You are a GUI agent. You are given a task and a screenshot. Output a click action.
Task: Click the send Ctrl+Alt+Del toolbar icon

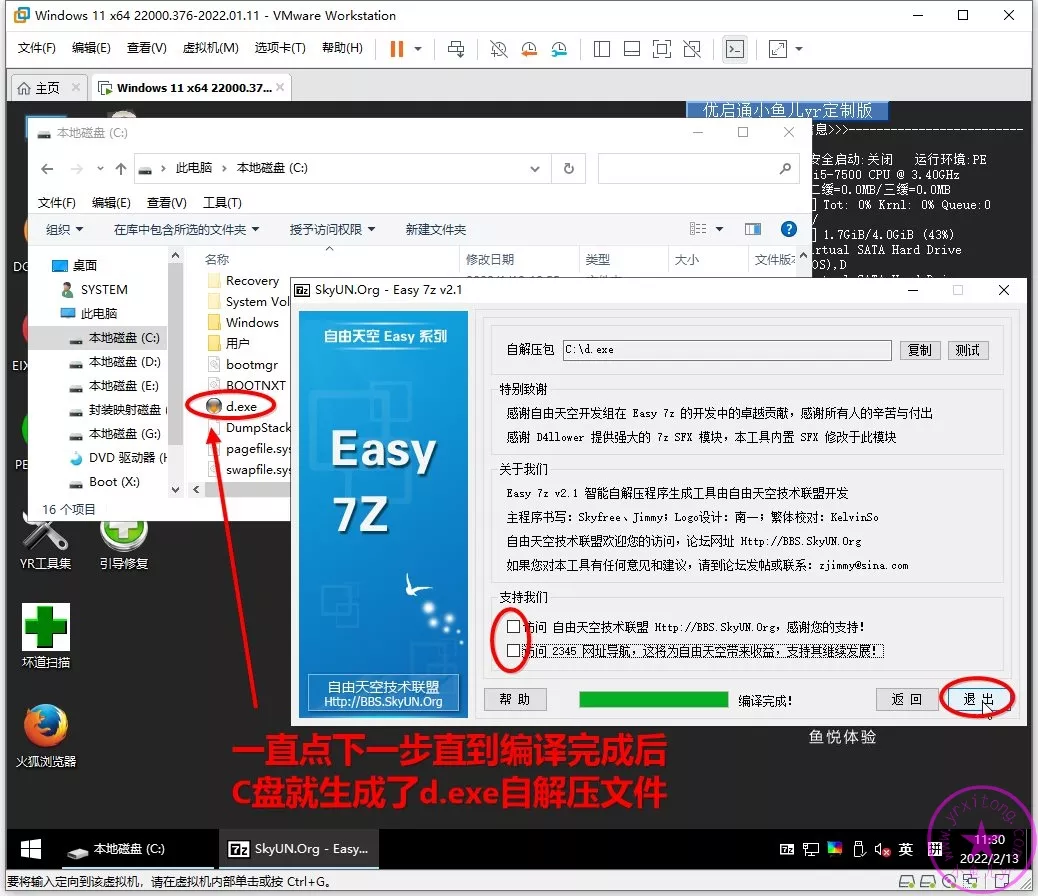(x=456, y=49)
